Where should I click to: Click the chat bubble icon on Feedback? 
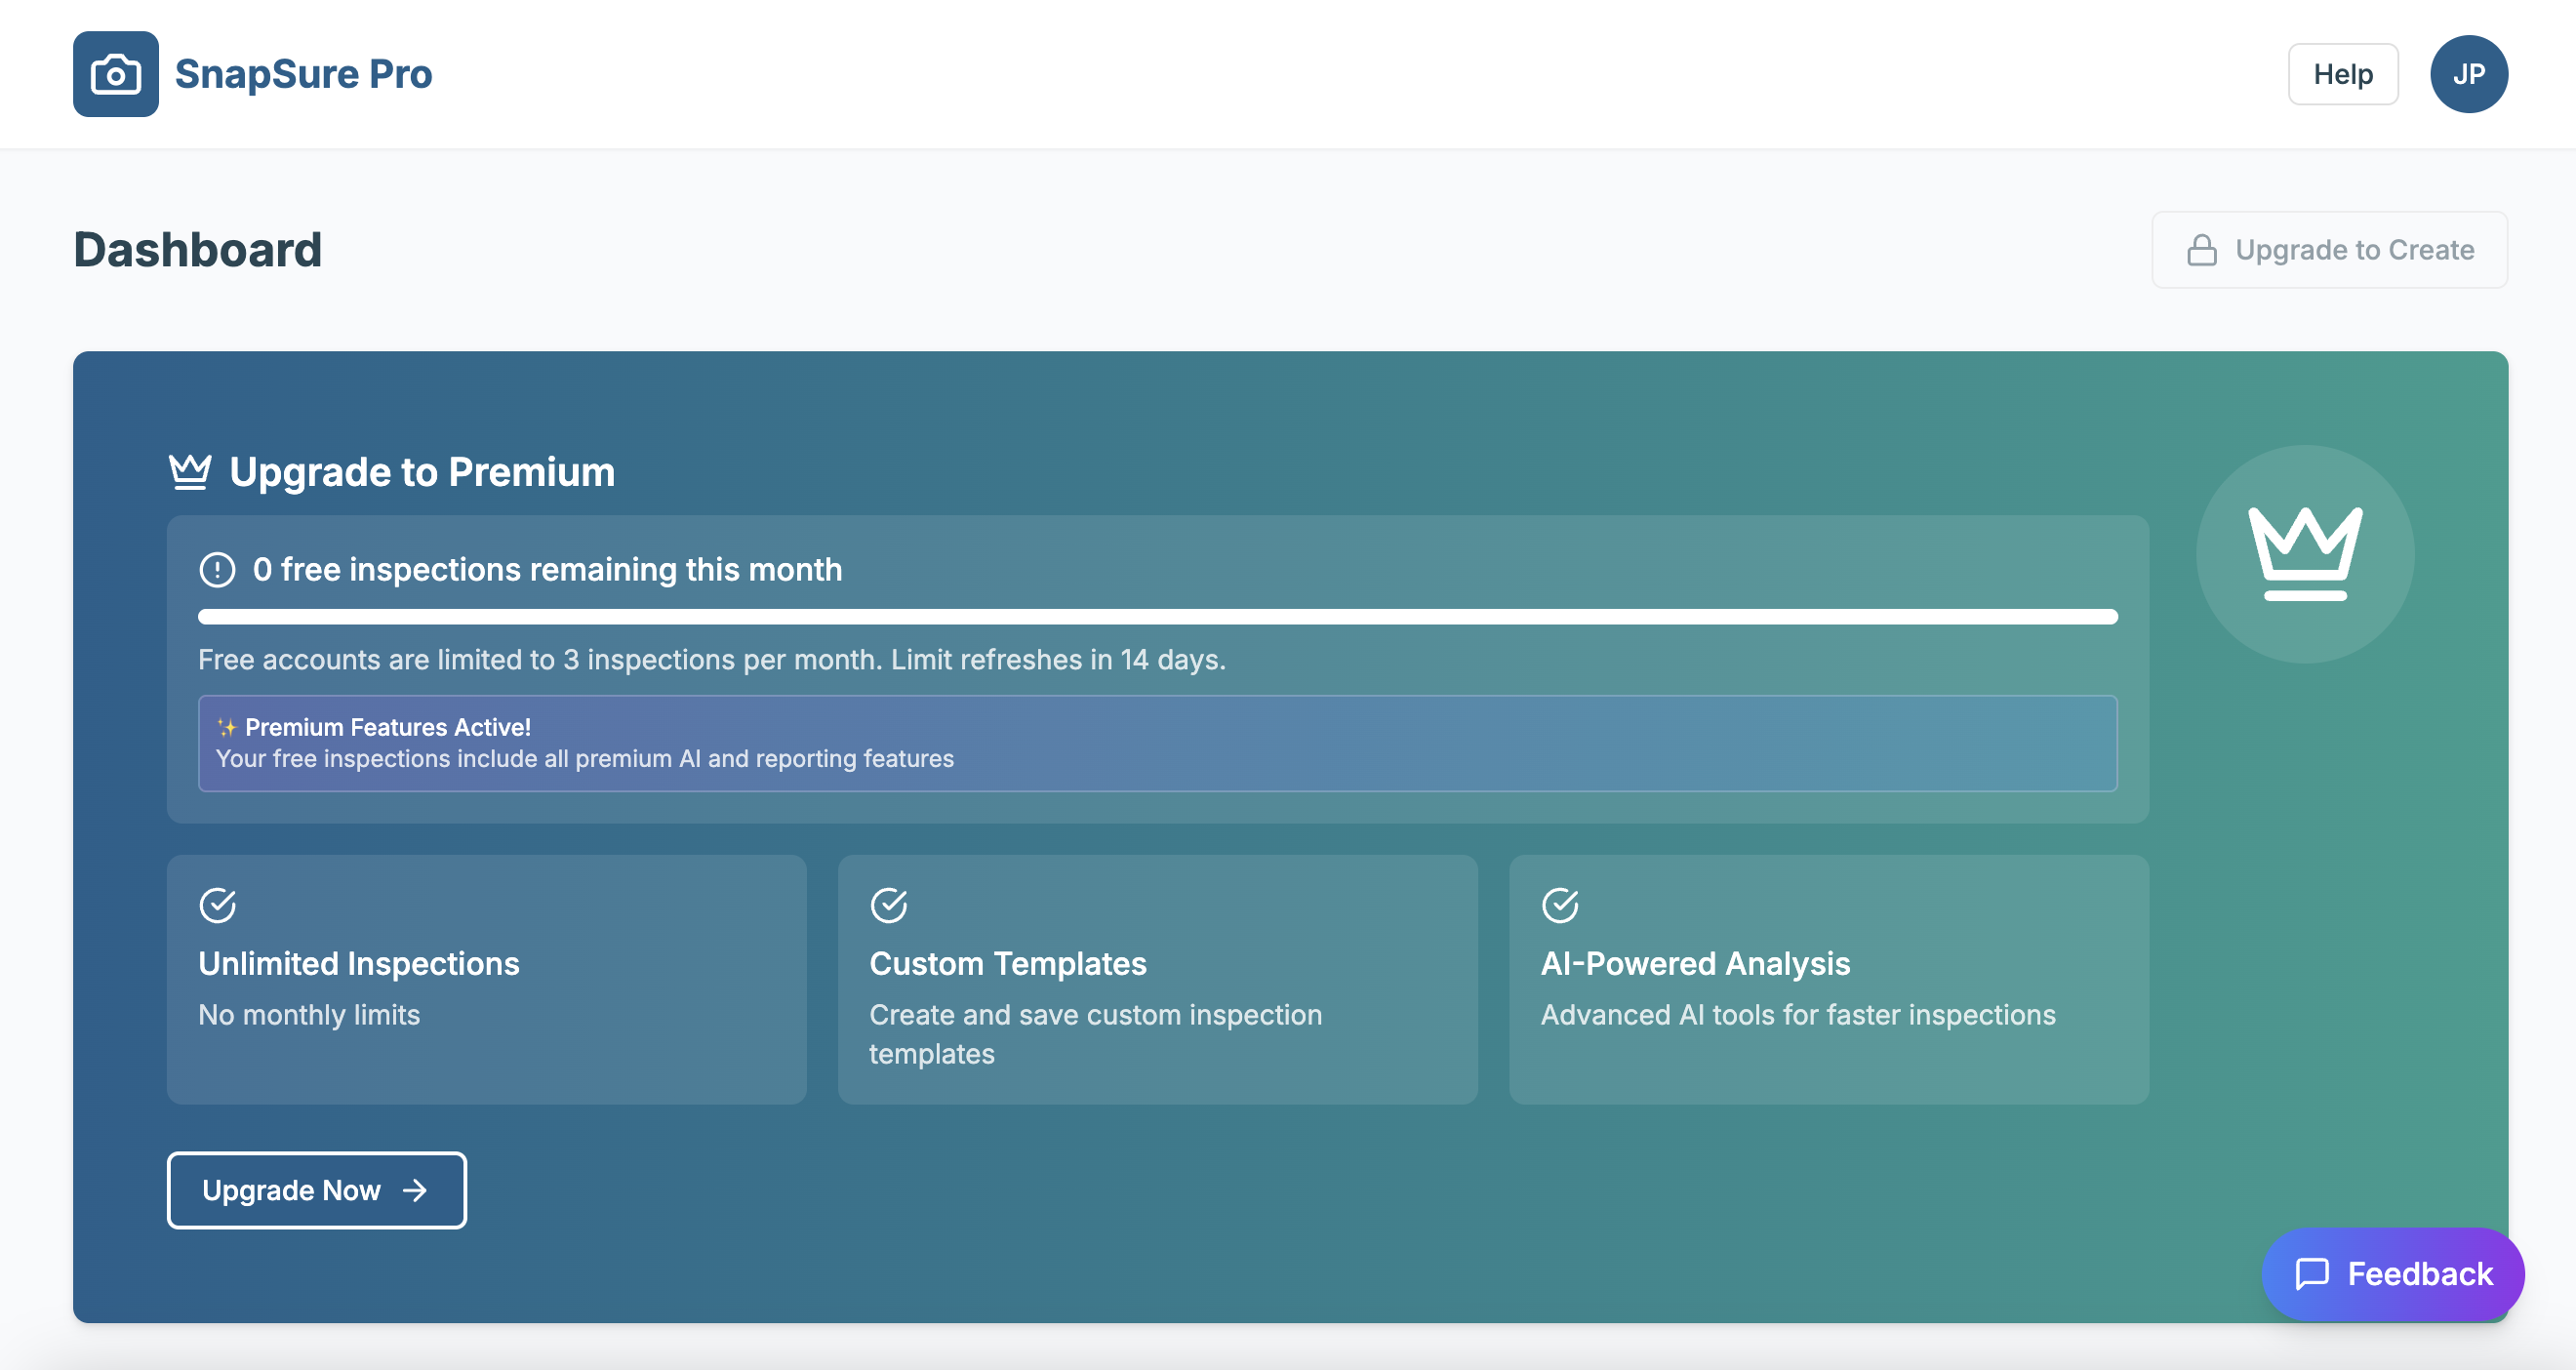pos(2312,1274)
